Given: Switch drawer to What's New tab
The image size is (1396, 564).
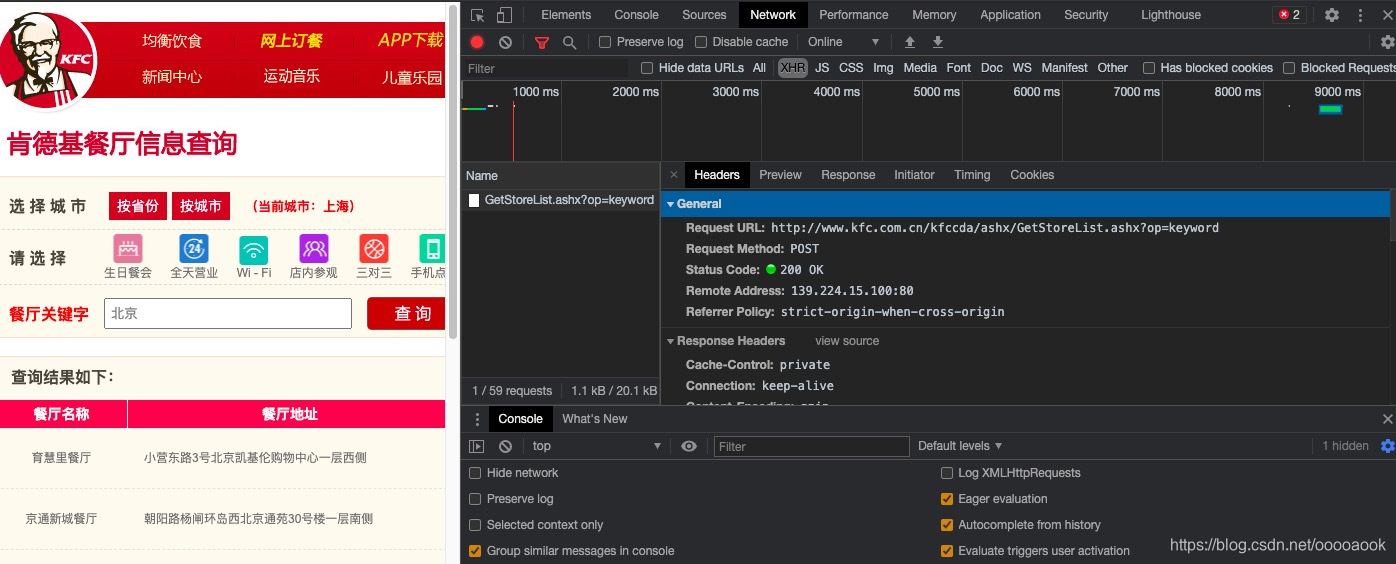Looking at the screenshot, I should [595, 419].
